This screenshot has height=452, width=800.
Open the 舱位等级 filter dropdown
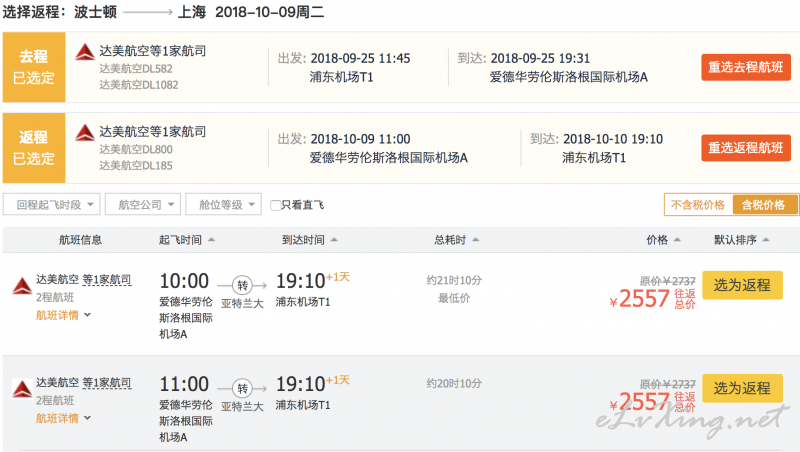223,205
